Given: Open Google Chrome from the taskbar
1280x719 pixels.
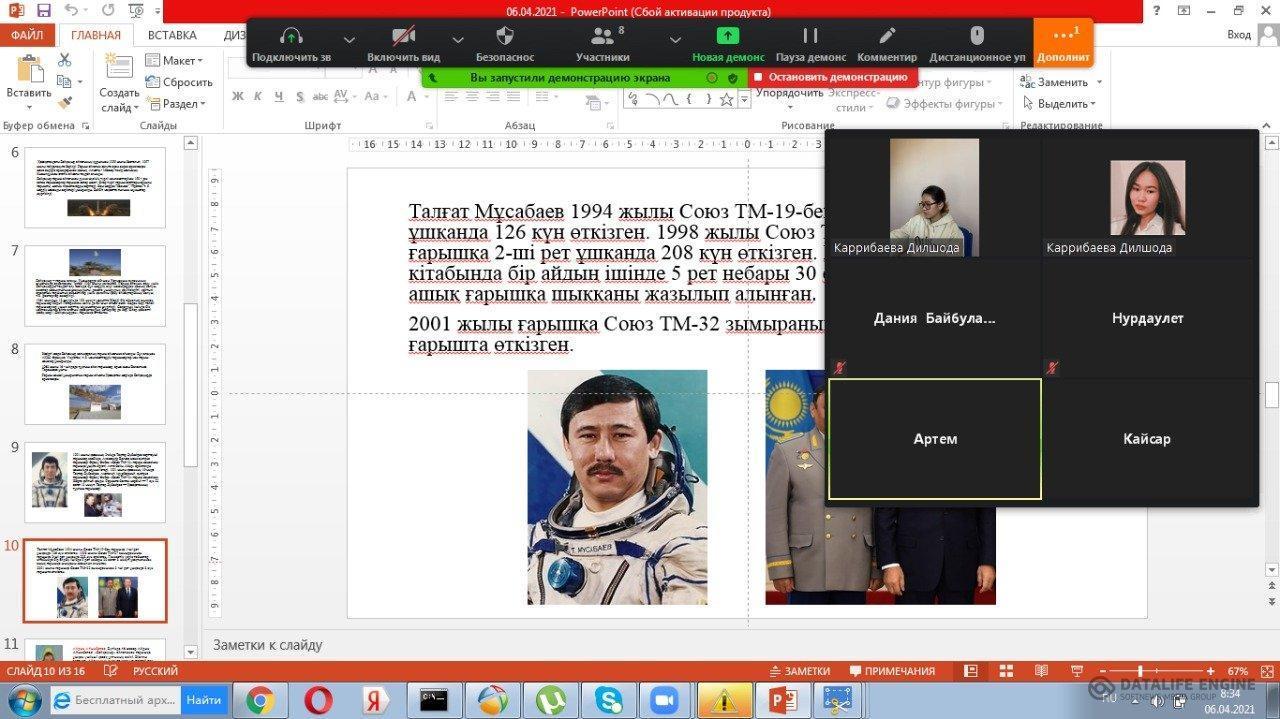Looking at the screenshot, I should pos(260,700).
